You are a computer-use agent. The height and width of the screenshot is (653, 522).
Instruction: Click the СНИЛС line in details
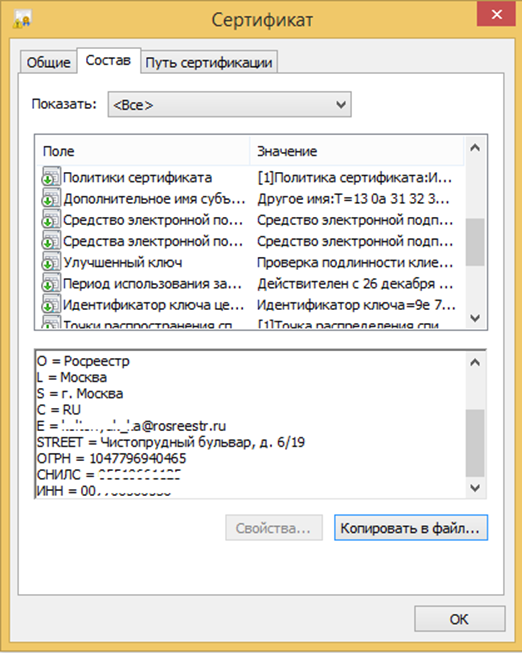[x=109, y=474]
